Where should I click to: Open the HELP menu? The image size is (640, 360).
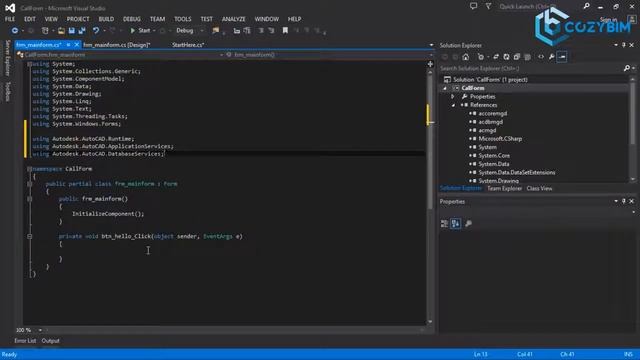coord(294,19)
